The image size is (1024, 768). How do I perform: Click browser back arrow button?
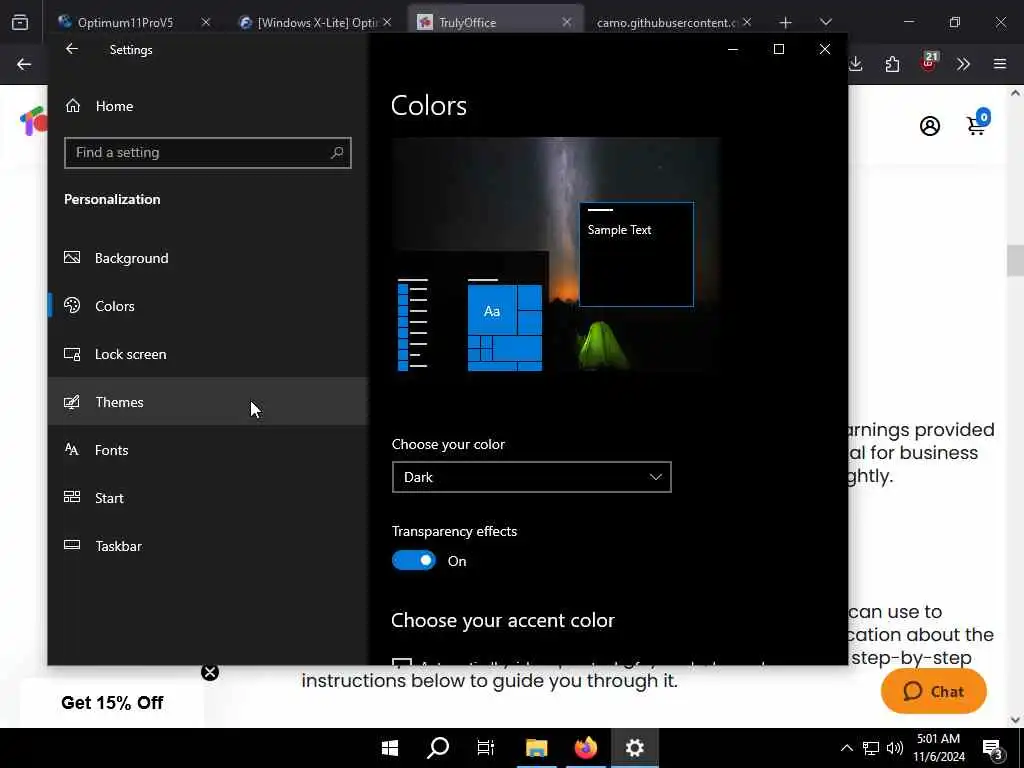click(24, 64)
